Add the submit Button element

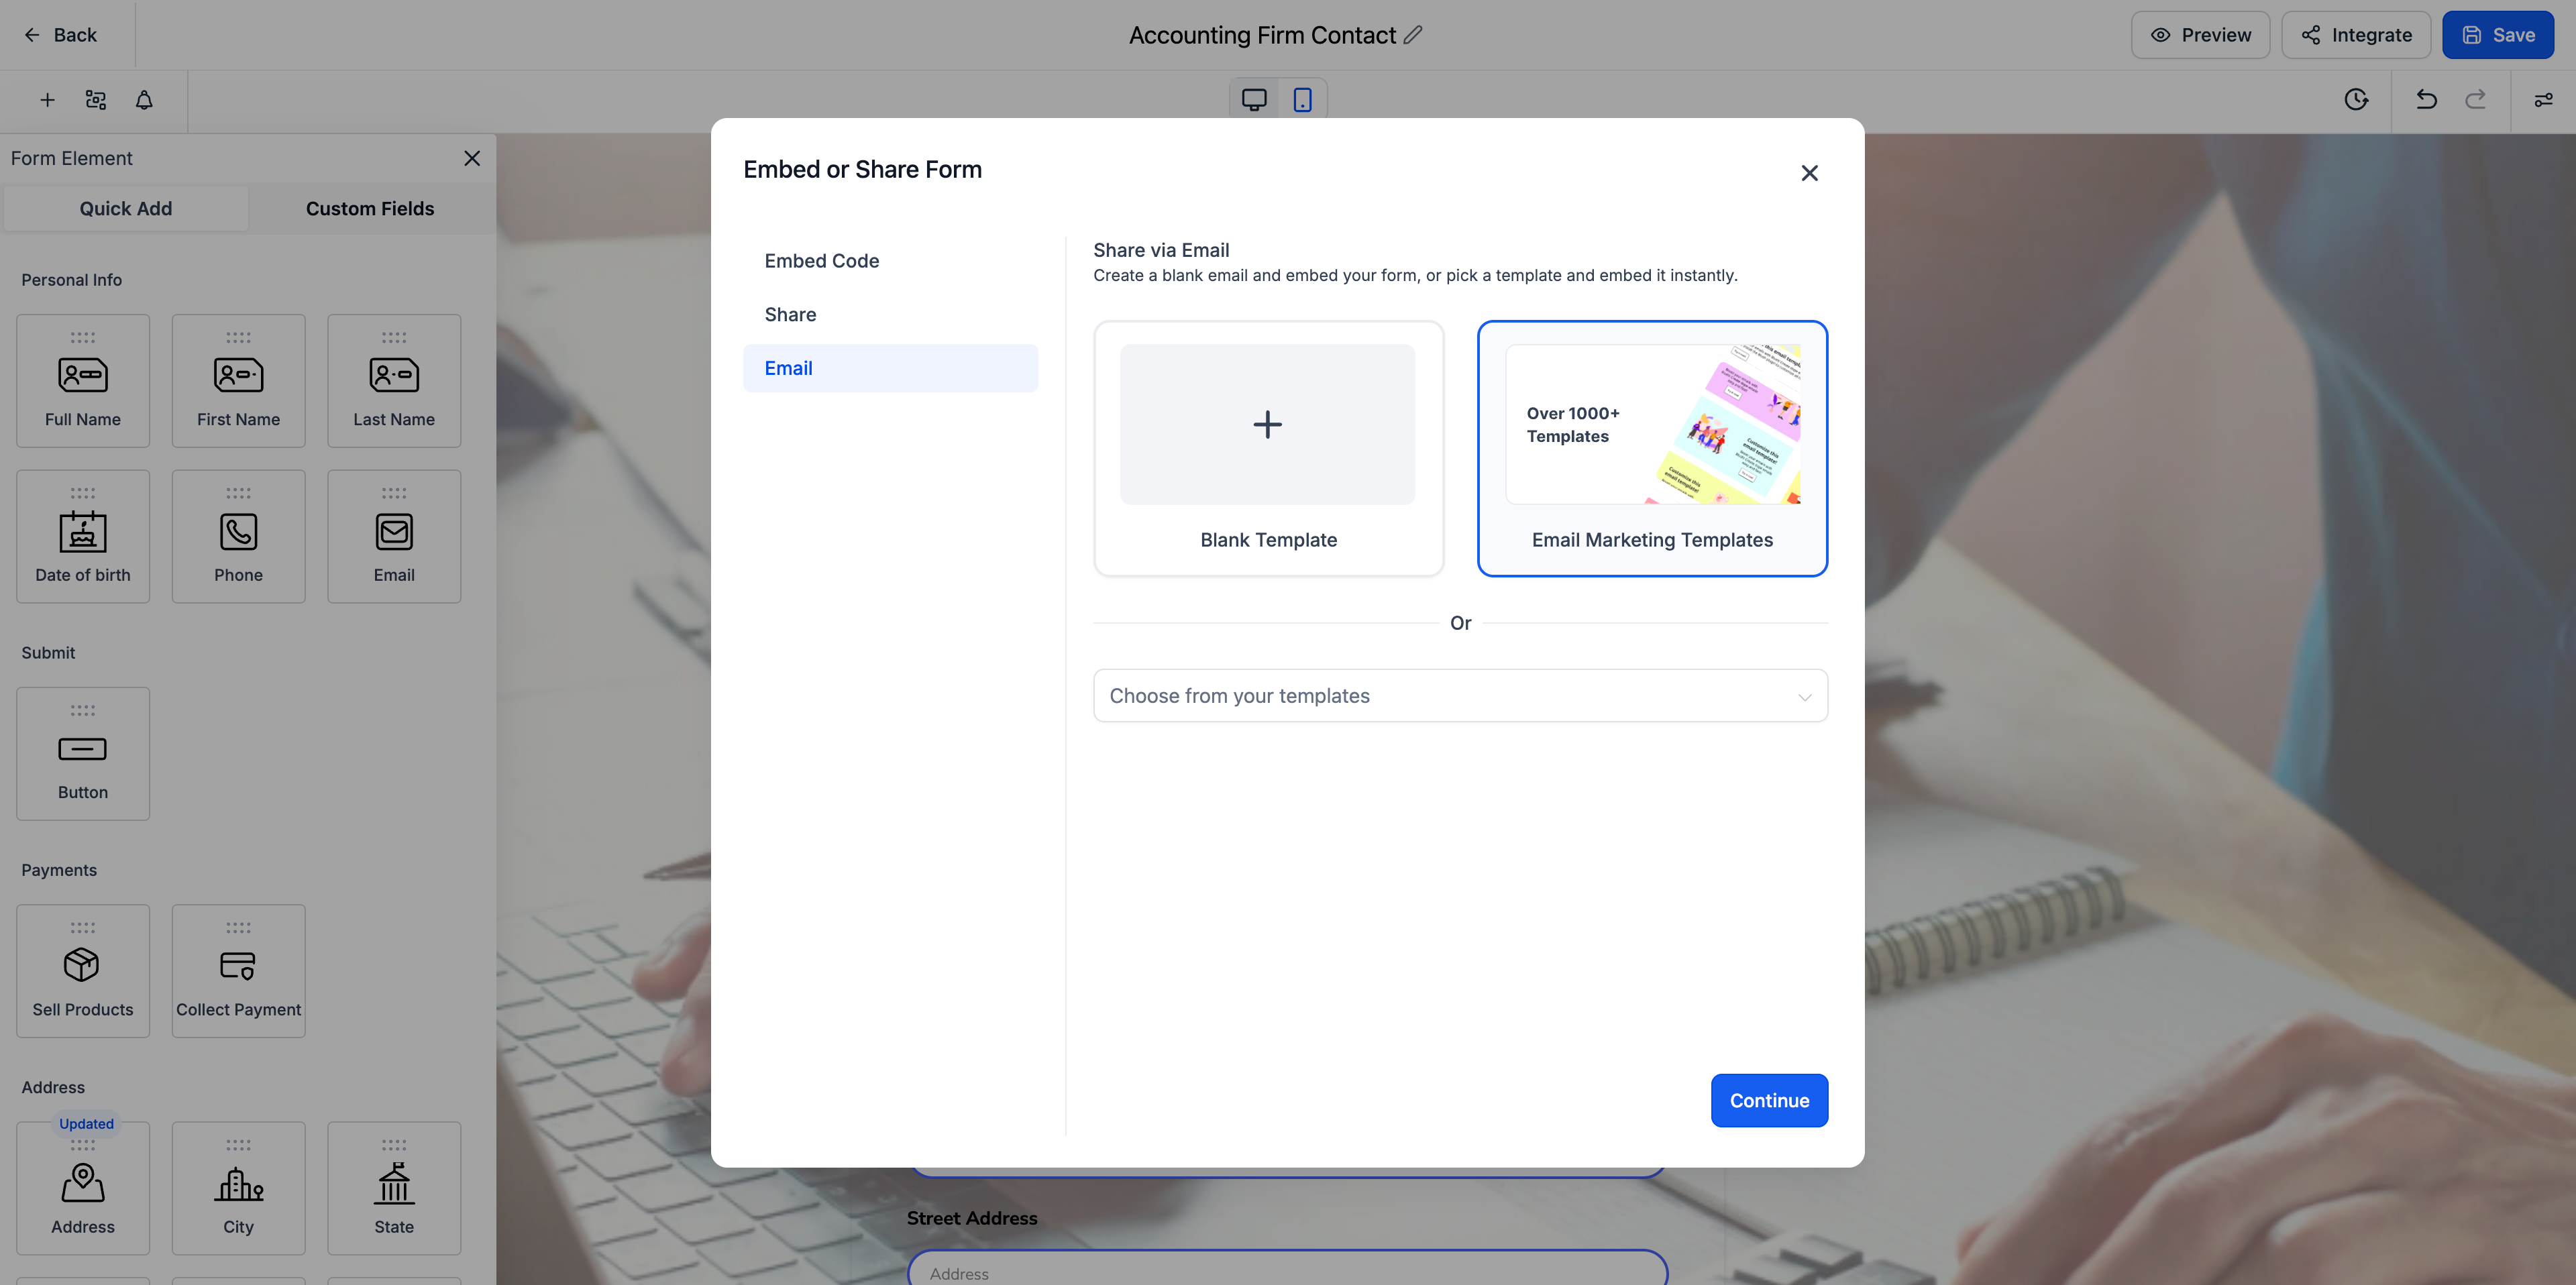coord(83,754)
